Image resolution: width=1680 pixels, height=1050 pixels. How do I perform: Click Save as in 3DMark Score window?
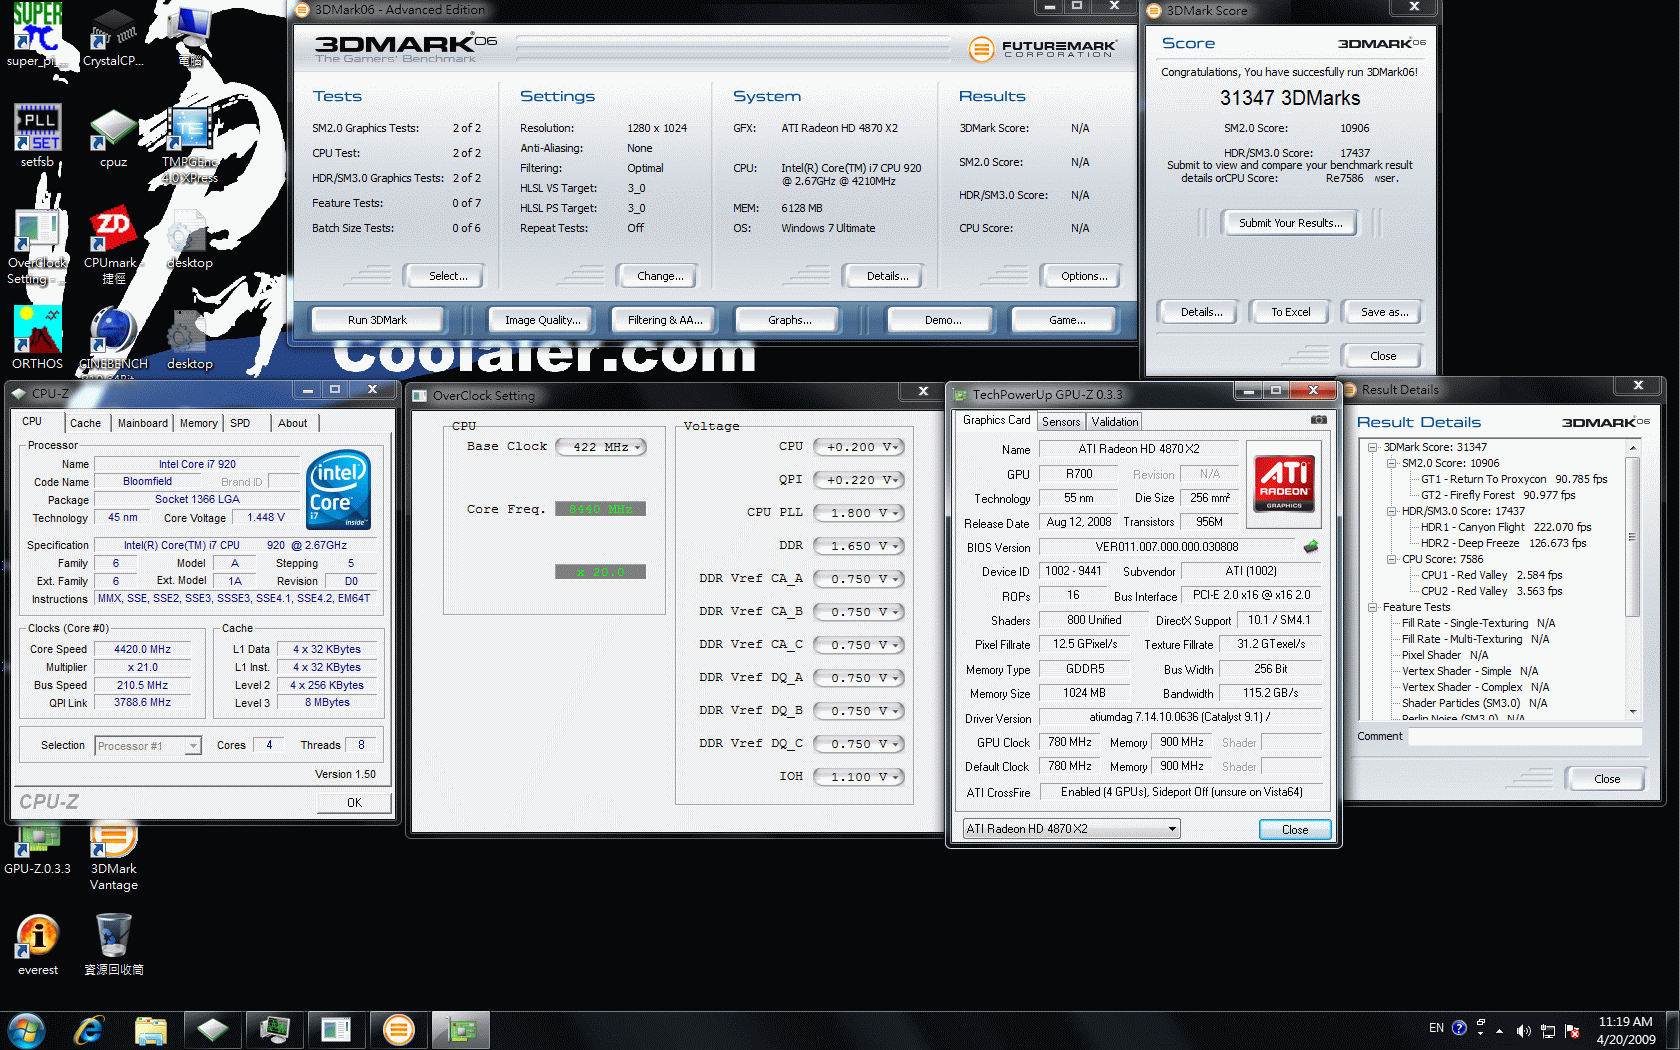(x=1384, y=312)
